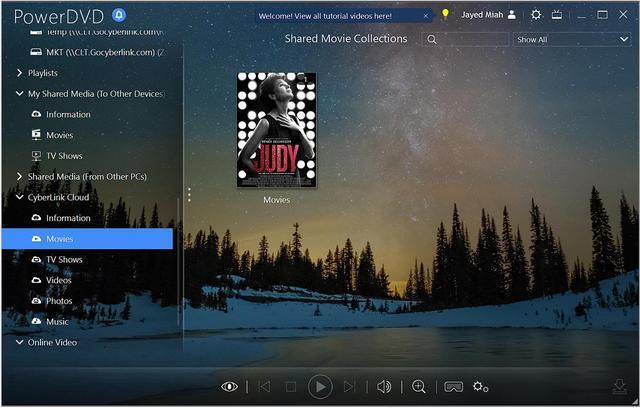Switch to TV mode icon
This screenshot has height=408, width=640.
[x=557, y=15]
